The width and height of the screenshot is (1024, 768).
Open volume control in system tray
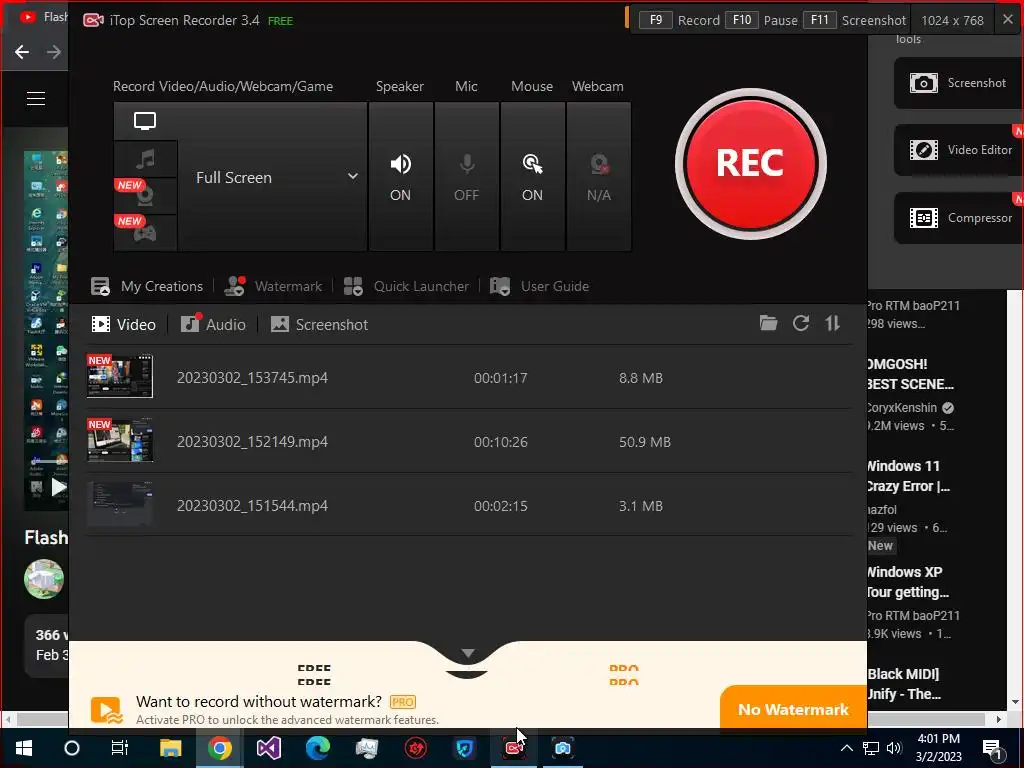[894, 748]
